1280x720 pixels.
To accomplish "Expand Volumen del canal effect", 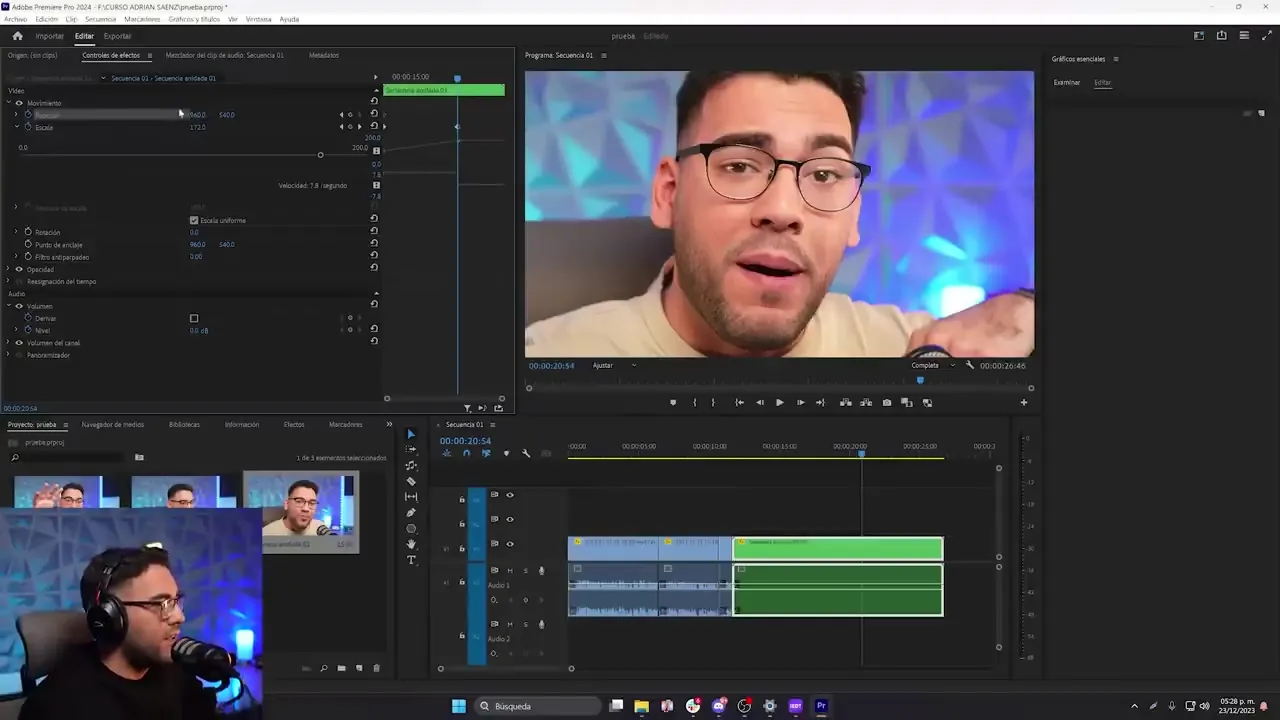I will point(8,343).
